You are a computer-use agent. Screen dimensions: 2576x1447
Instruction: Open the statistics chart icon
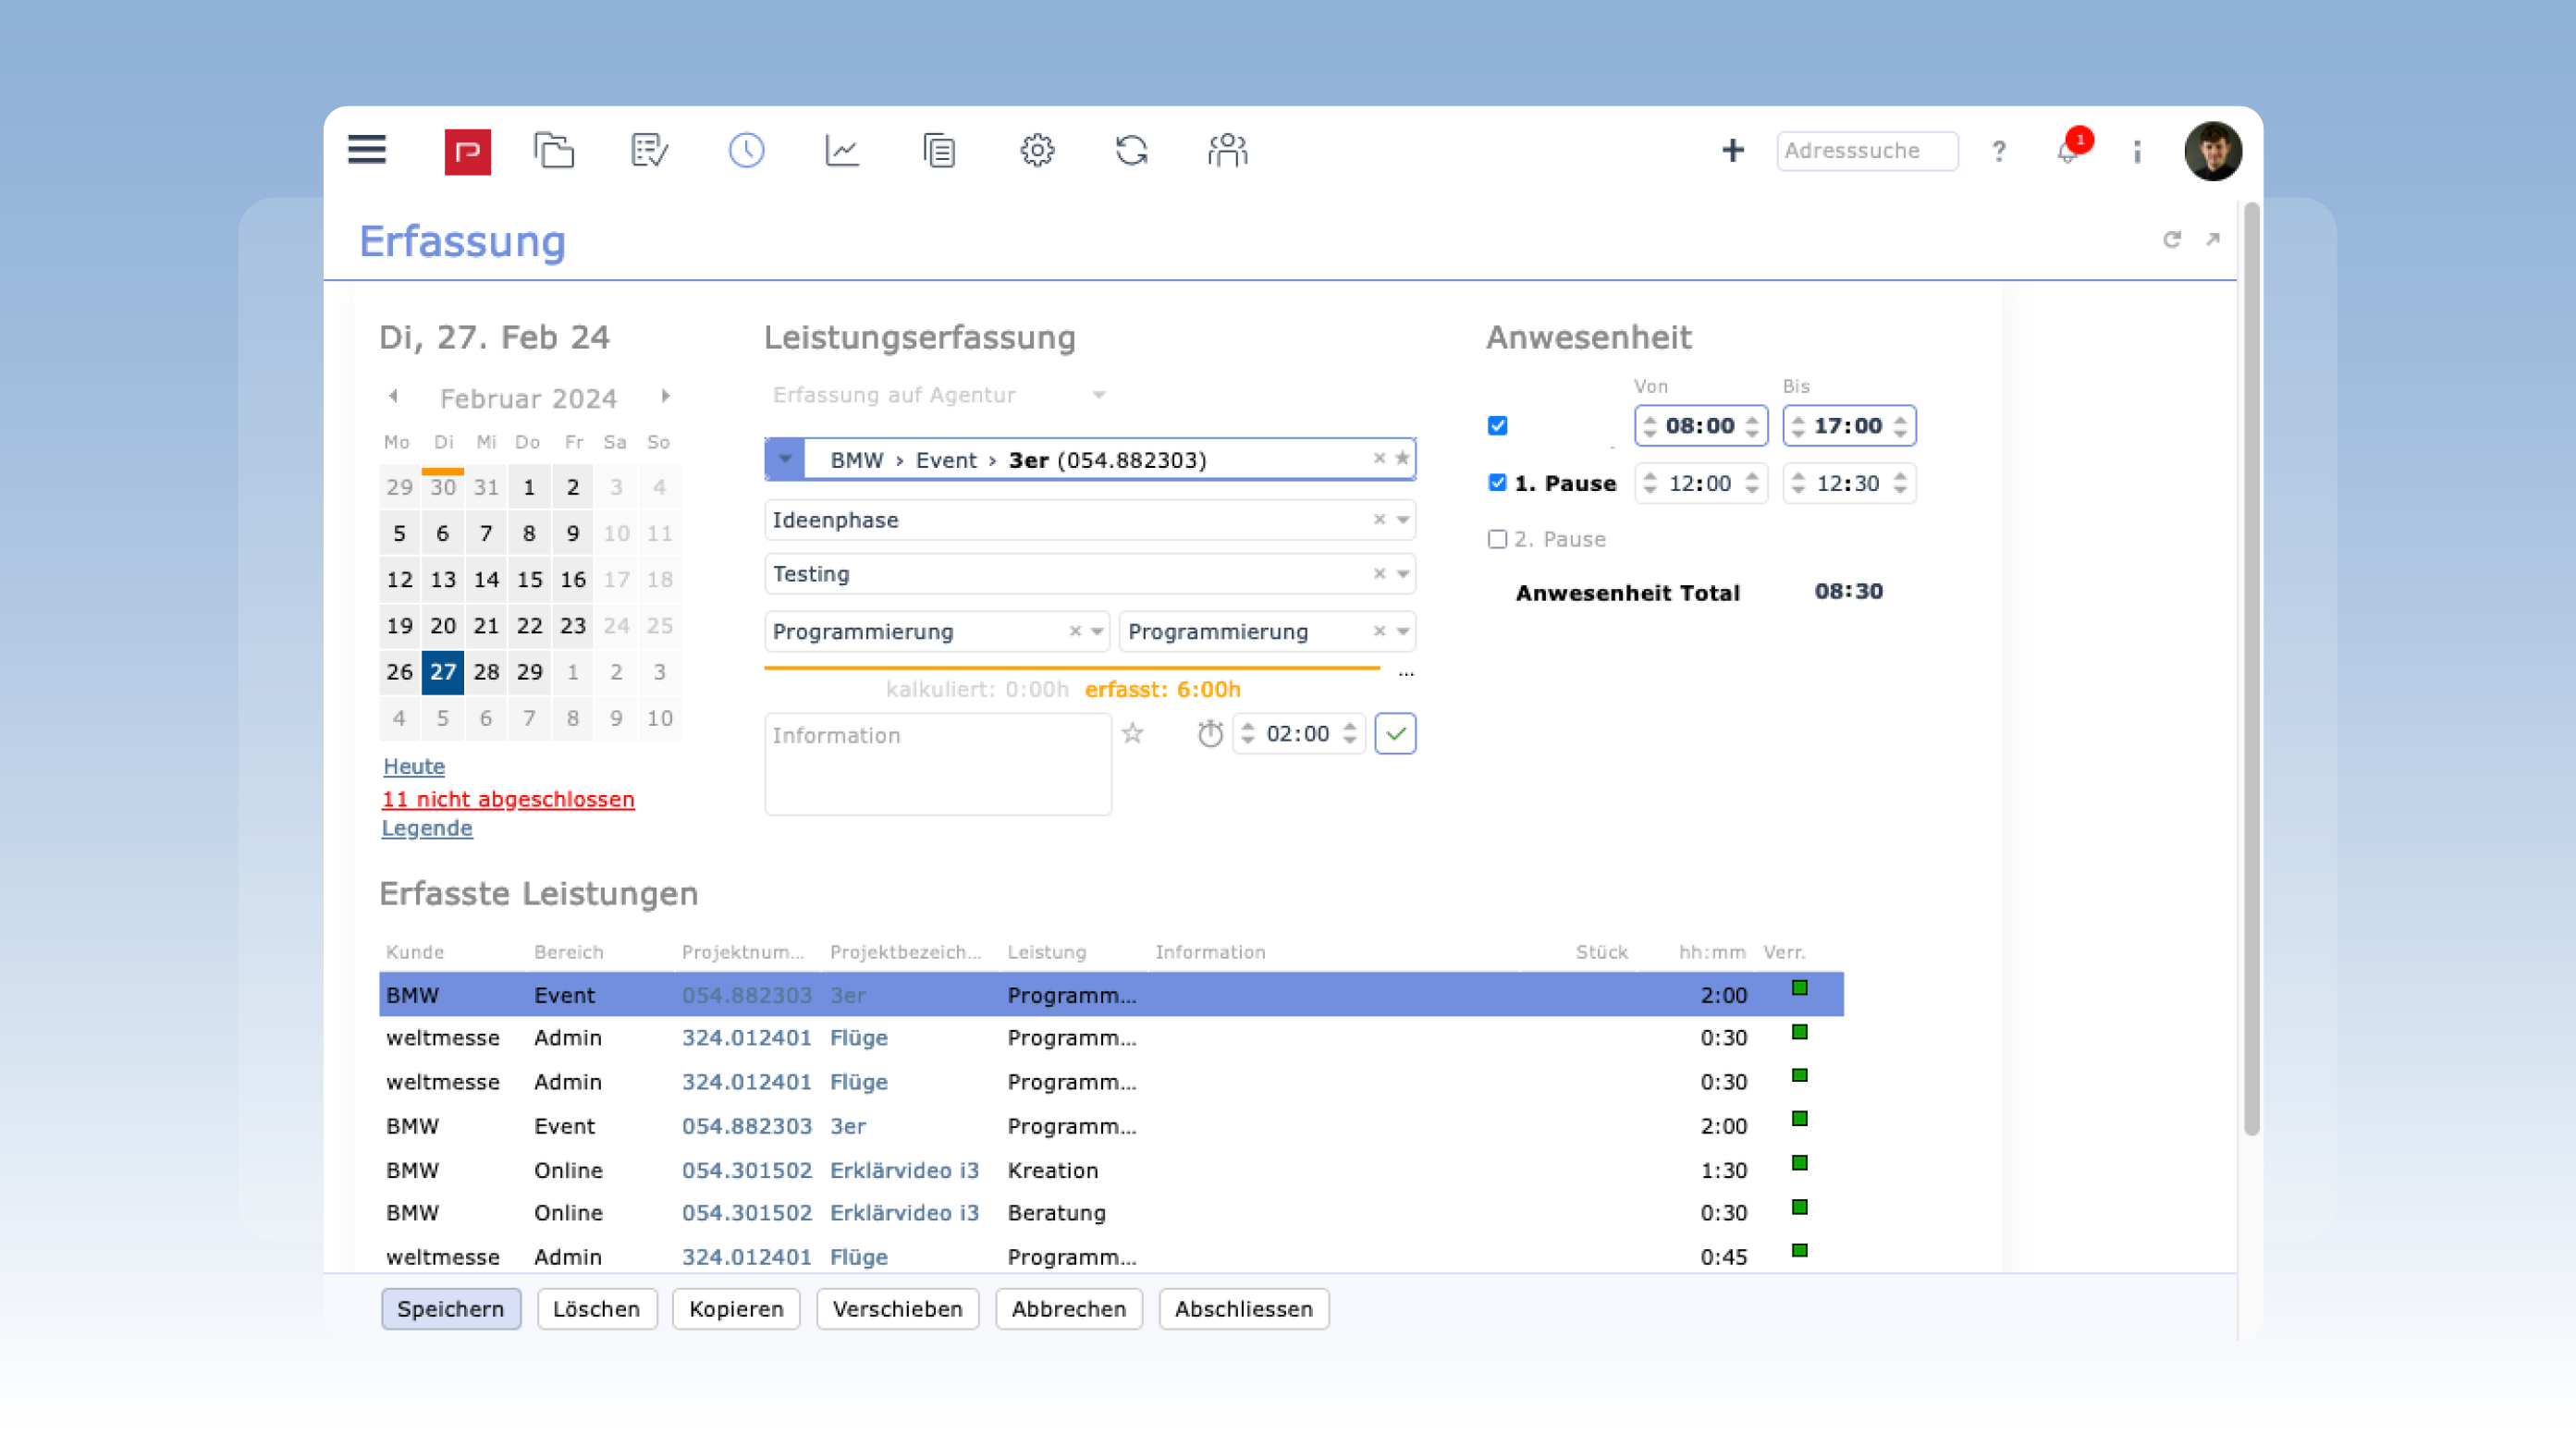coord(842,151)
